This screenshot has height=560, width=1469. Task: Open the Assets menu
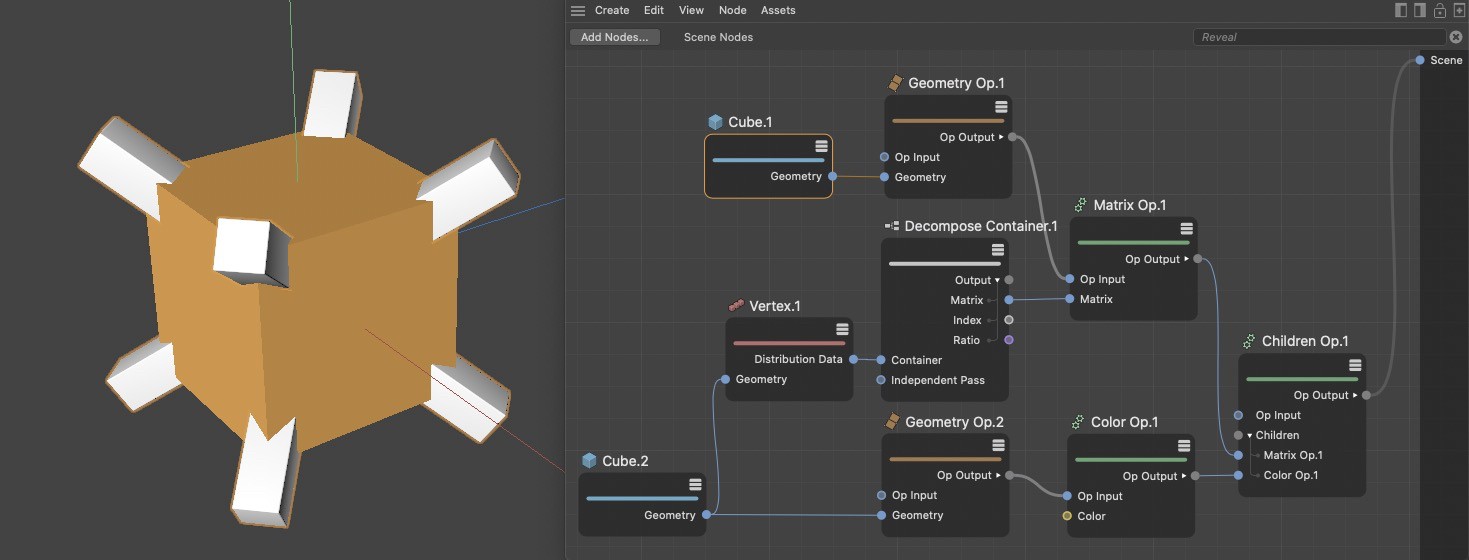click(778, 10)
